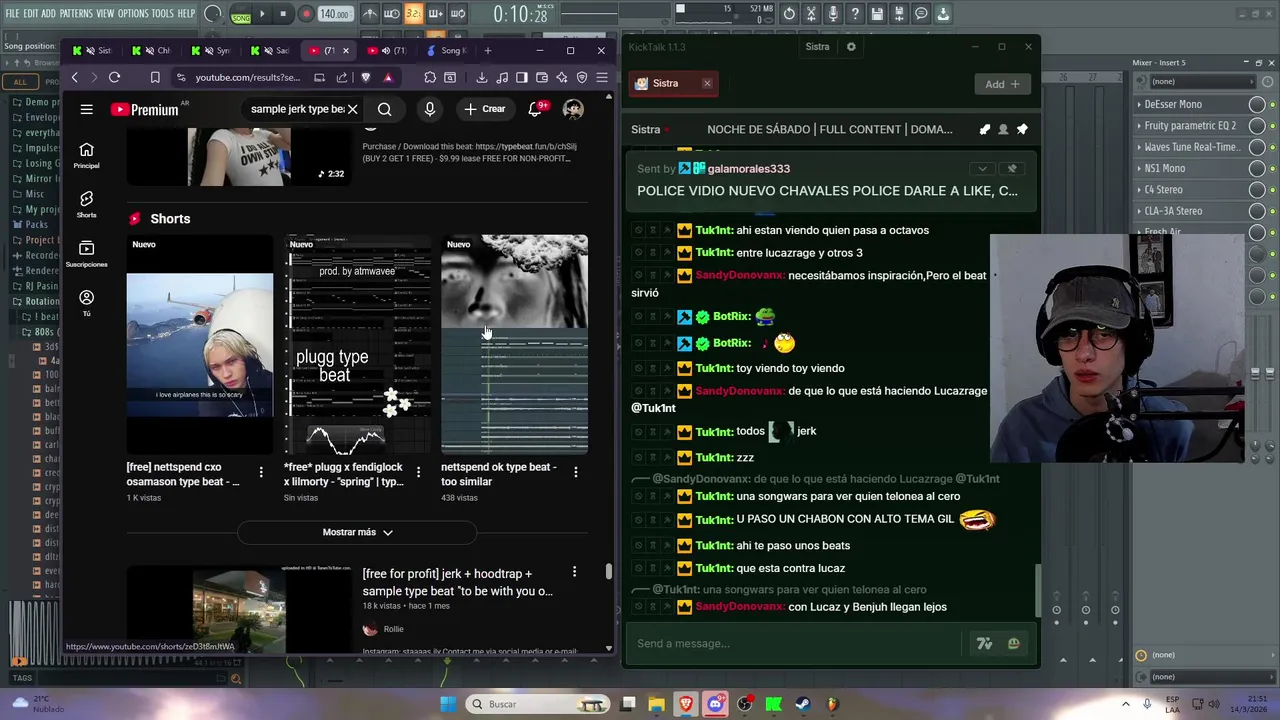Click FL Studio microphone recording icon
Viewport: 1280px width, 720px height.
[833, 14]
